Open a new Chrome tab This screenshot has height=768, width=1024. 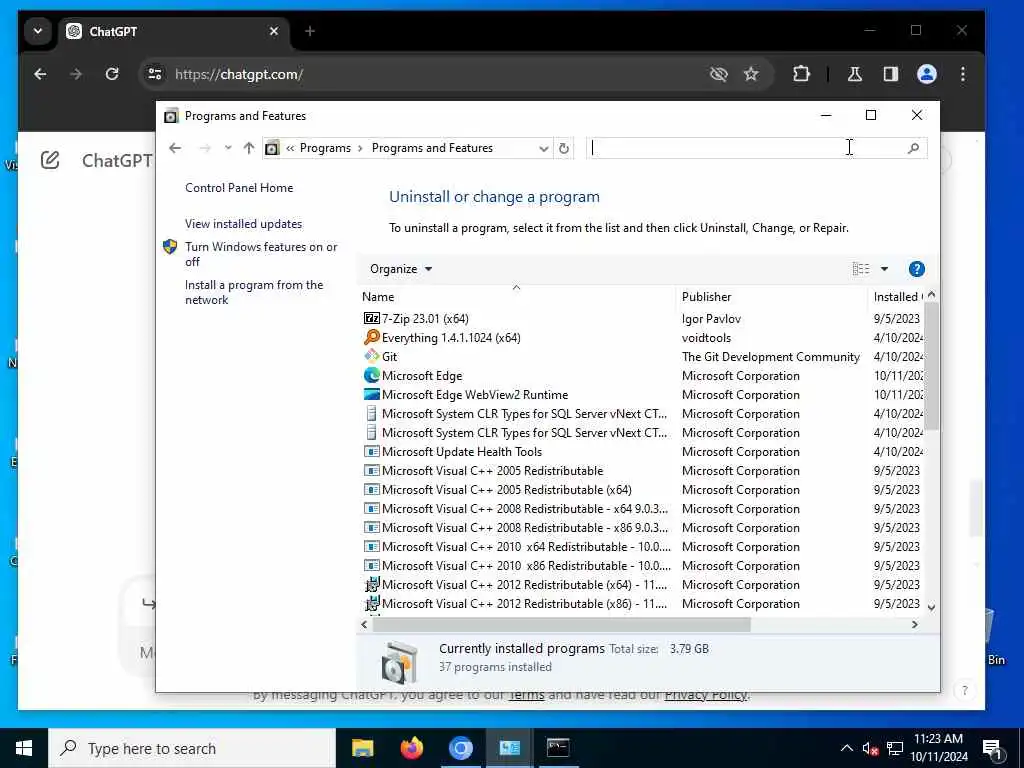click(310, 31)
